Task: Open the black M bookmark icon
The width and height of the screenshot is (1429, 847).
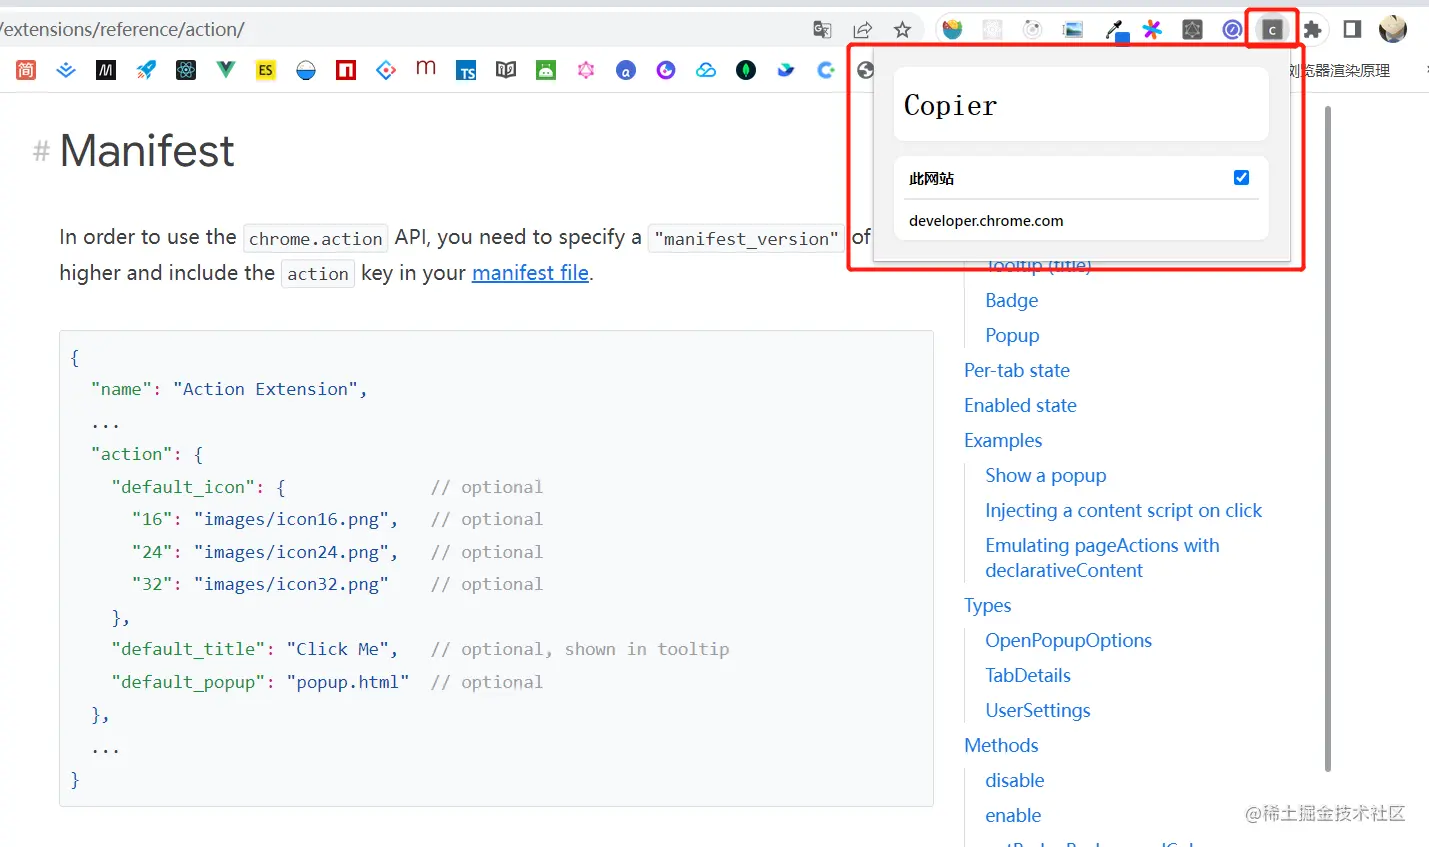Action: tap(106, 70)
